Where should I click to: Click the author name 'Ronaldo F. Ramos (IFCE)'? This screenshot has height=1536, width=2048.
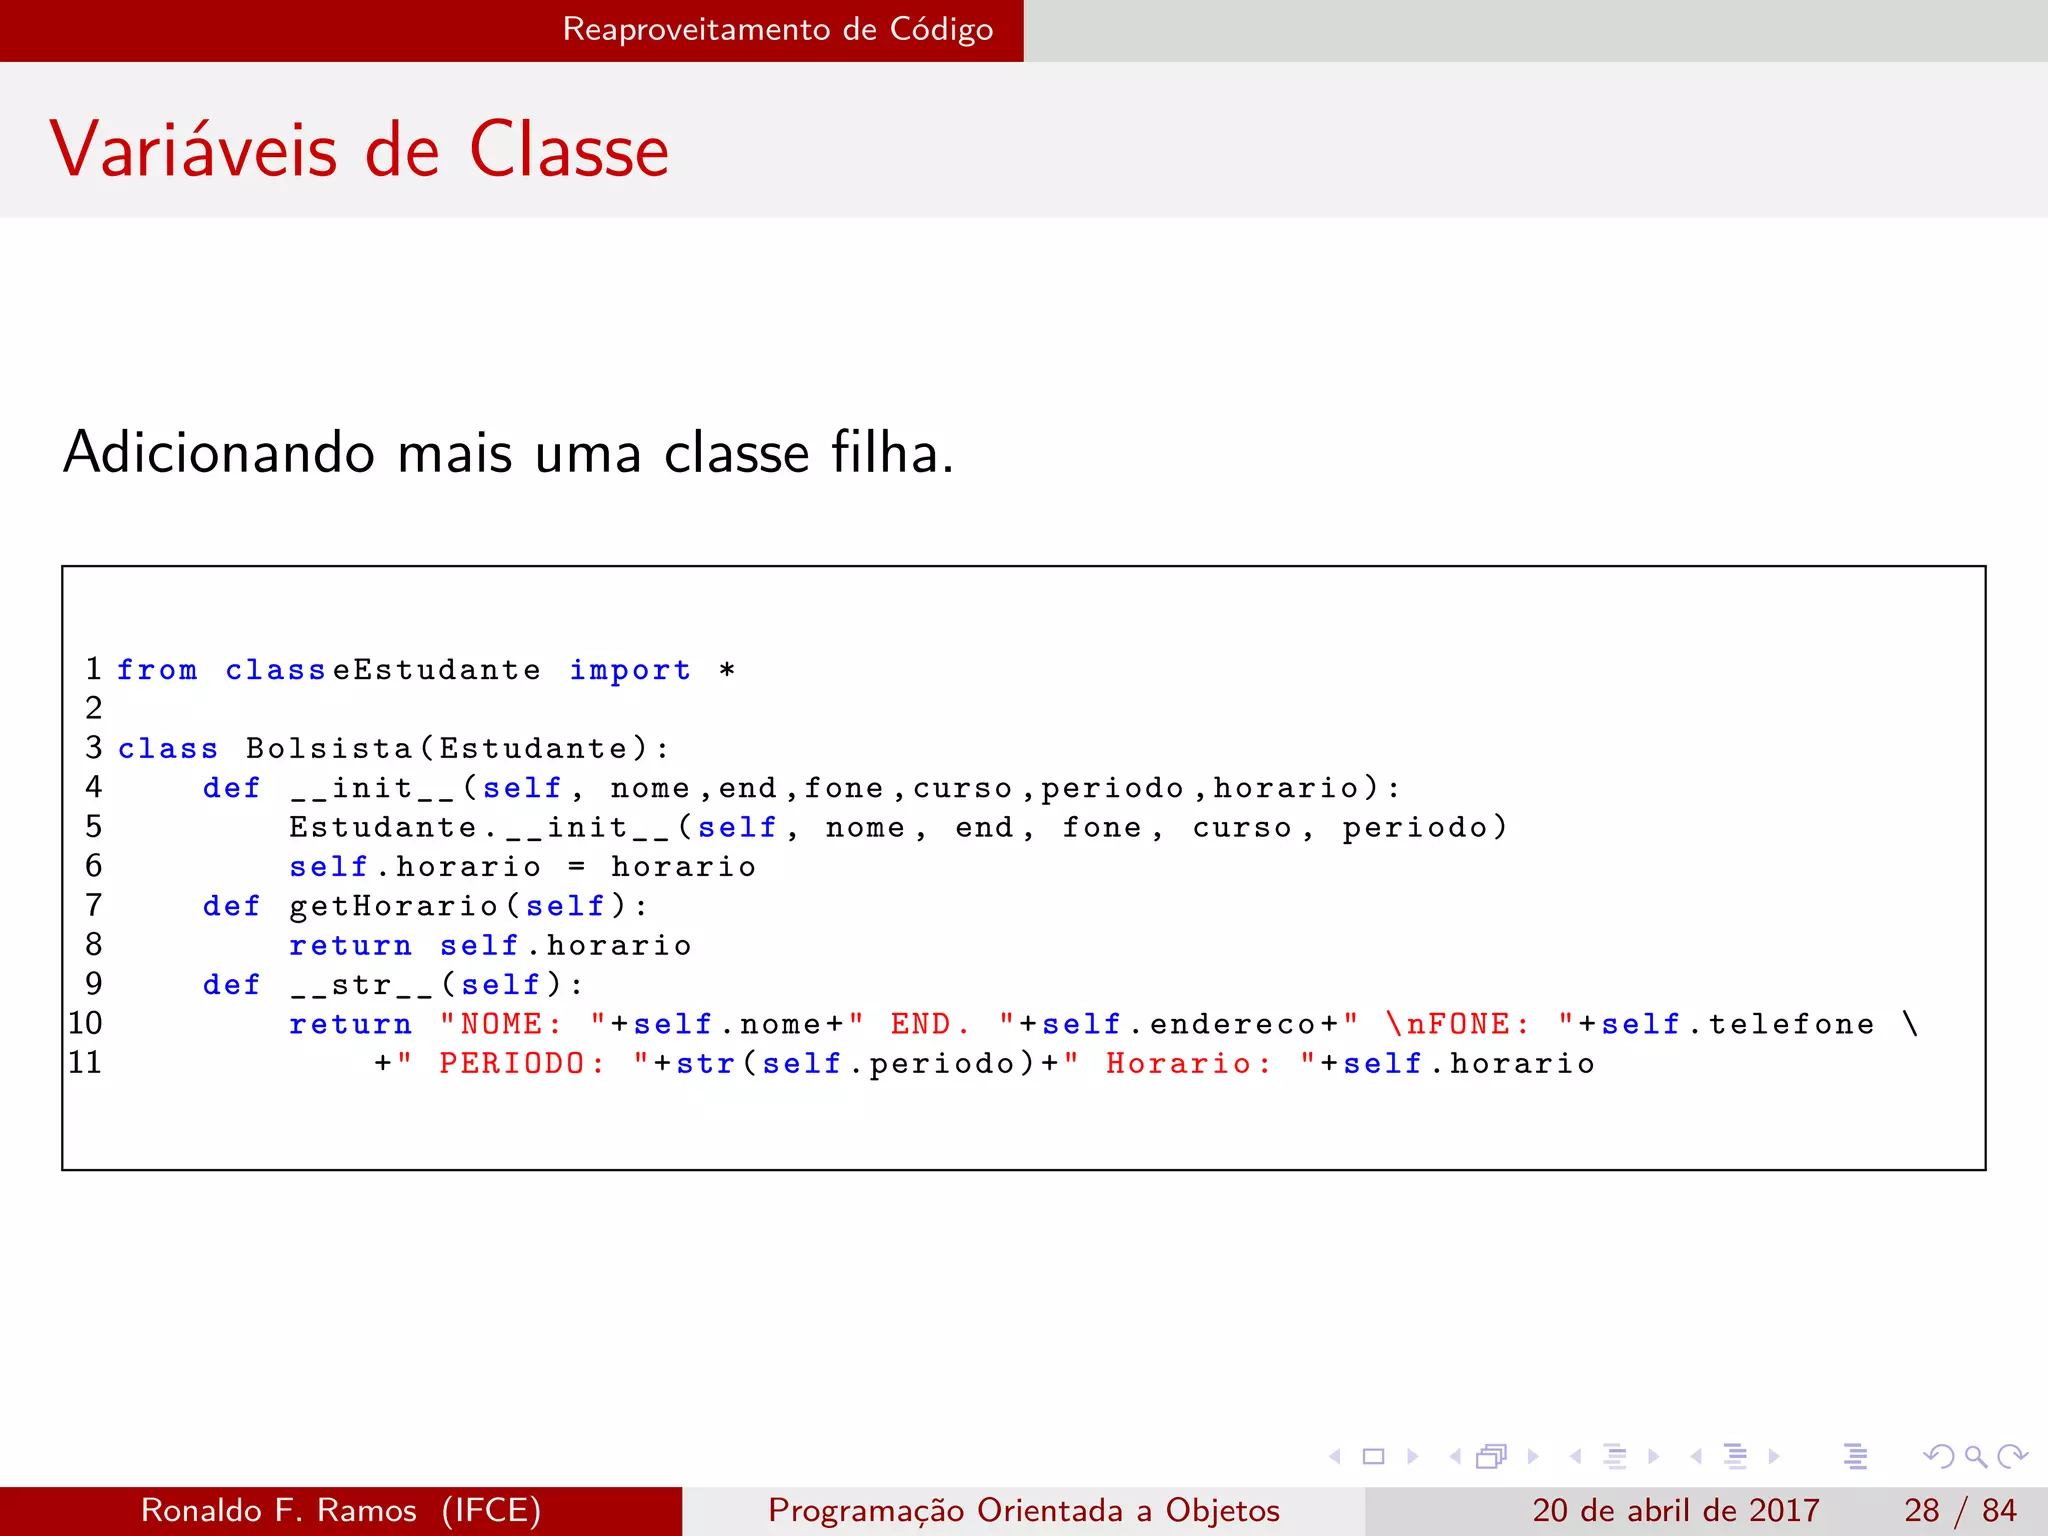[x=341, y=1510]
